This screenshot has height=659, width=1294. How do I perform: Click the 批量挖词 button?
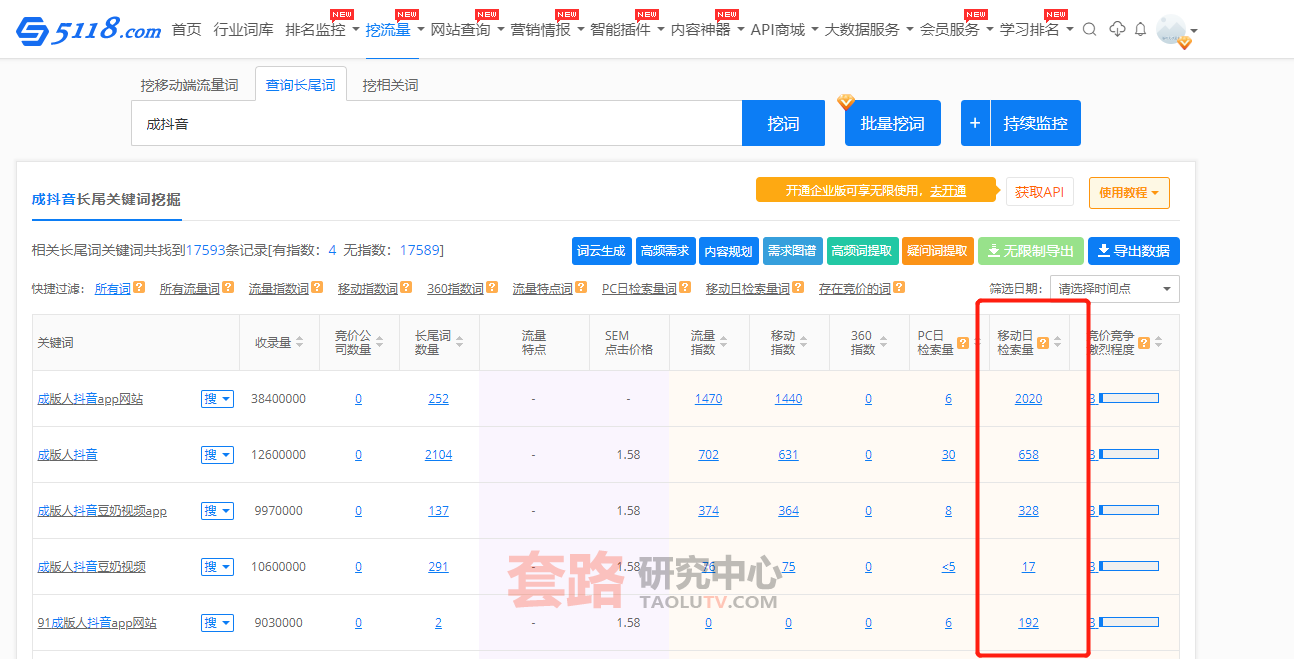coord(892,124)
